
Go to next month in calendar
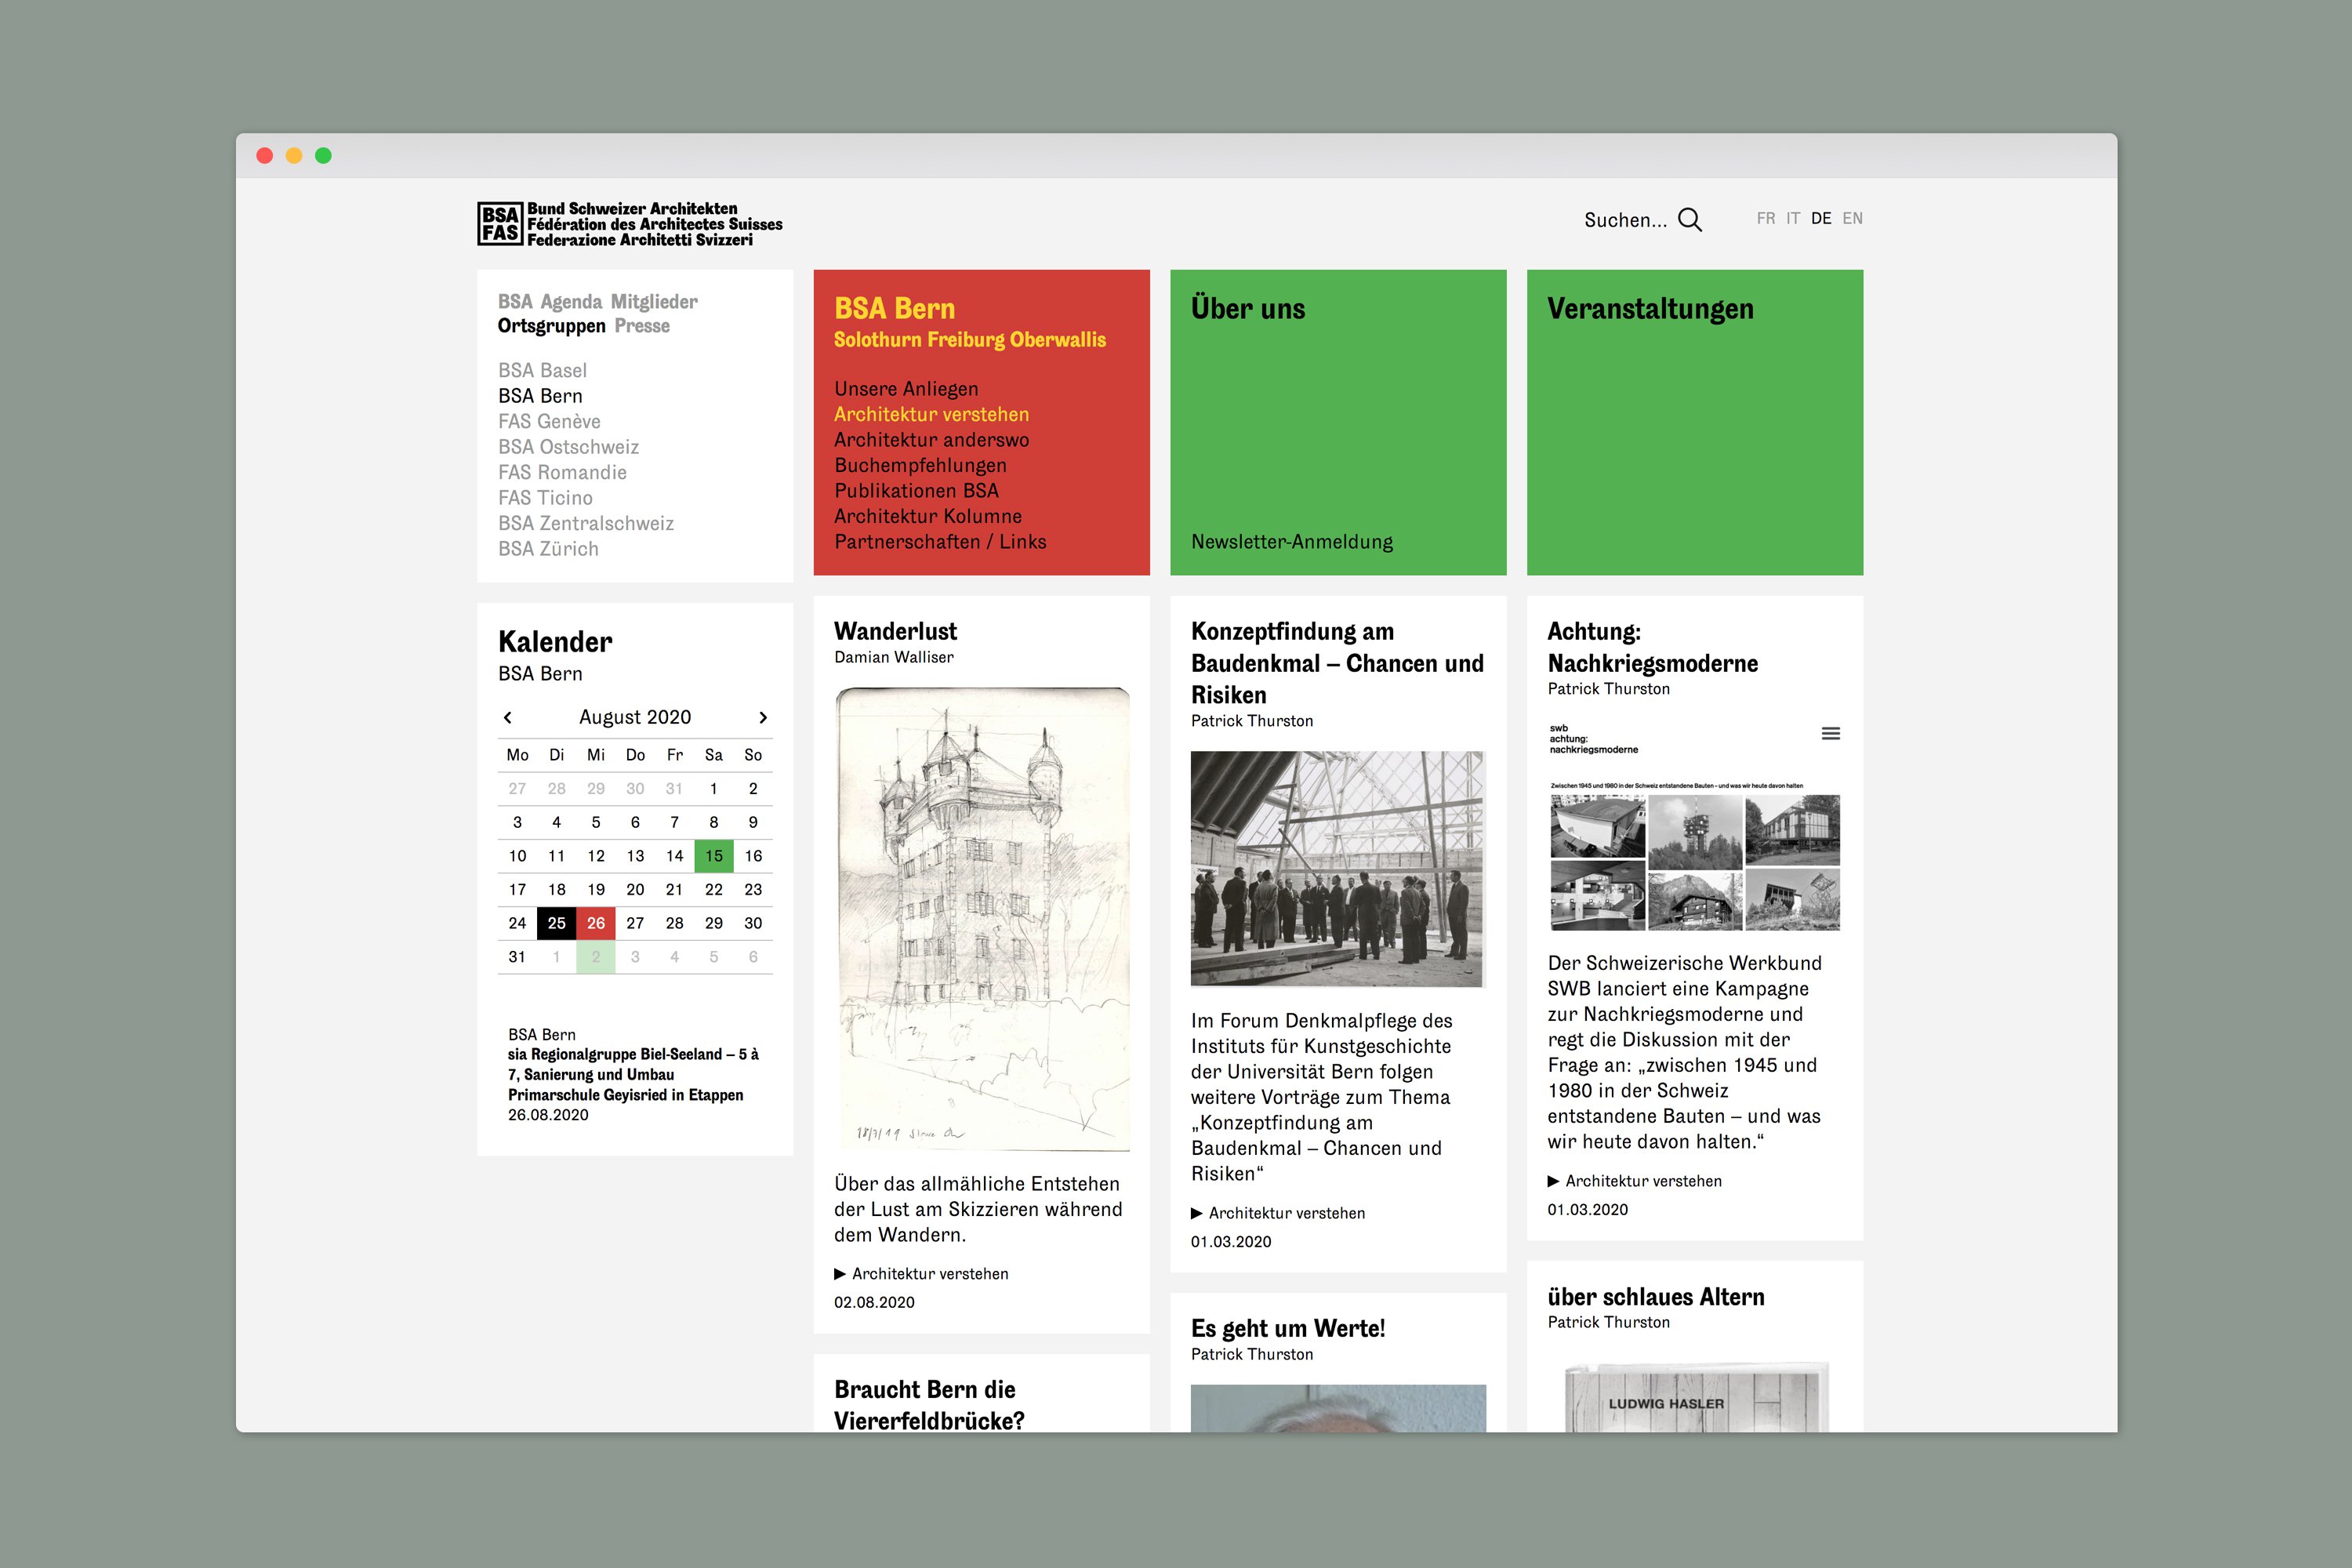763,717
